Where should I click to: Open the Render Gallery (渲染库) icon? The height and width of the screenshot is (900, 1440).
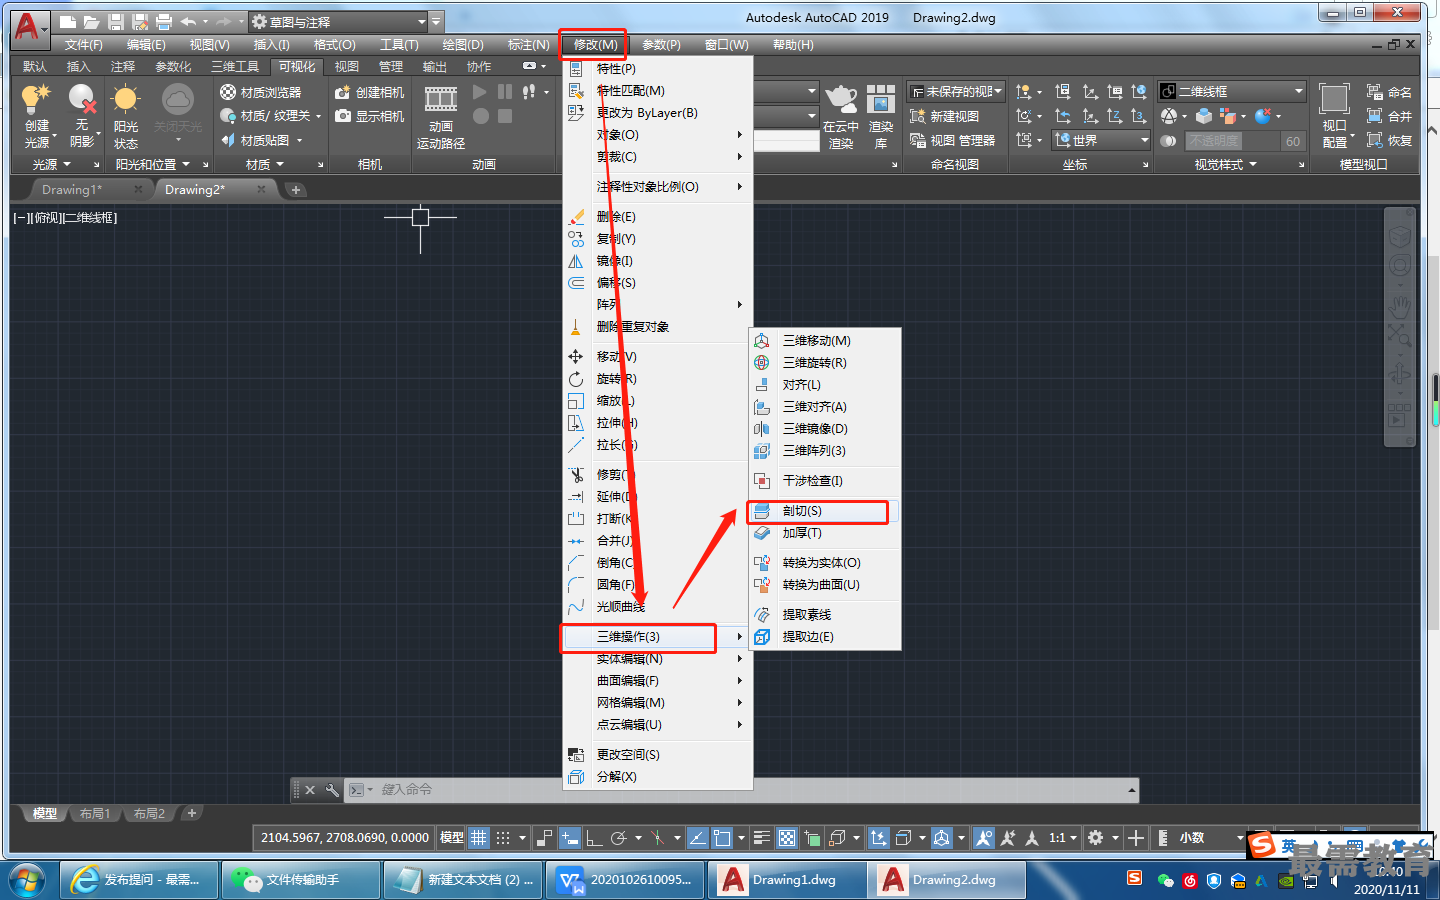pyautogui.click(x=881, y=100)
